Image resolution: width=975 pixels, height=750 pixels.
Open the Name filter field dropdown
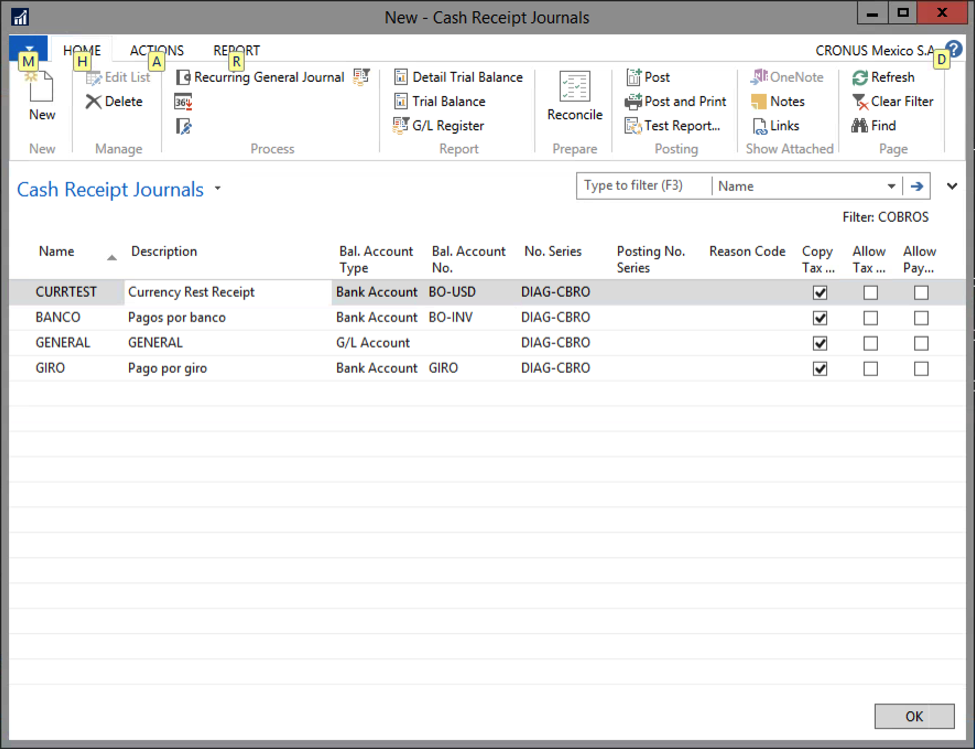point(891,186)
